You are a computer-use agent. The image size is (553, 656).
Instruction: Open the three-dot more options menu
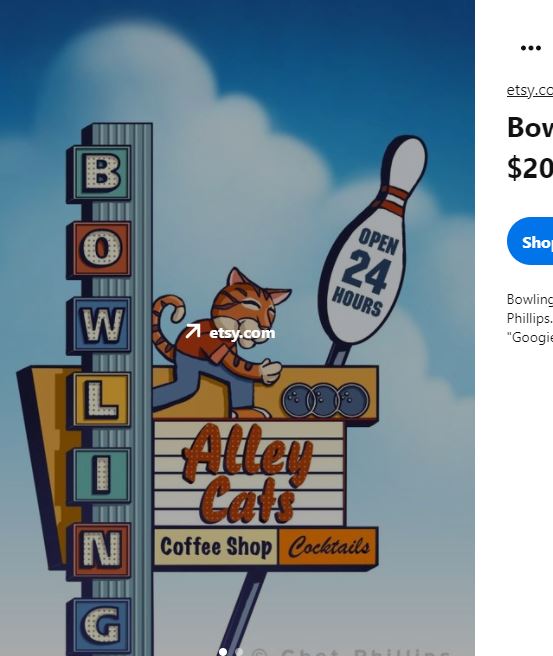(x=530, y=48)
